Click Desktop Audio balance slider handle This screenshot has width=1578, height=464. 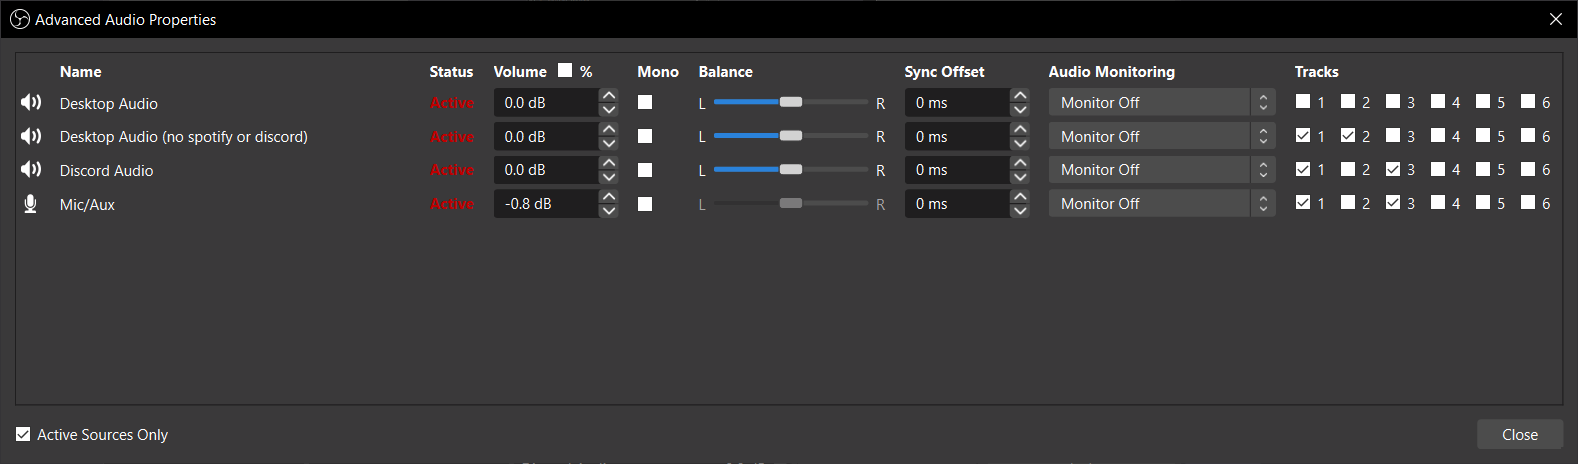pyautogui.click(x=791, y=102)
